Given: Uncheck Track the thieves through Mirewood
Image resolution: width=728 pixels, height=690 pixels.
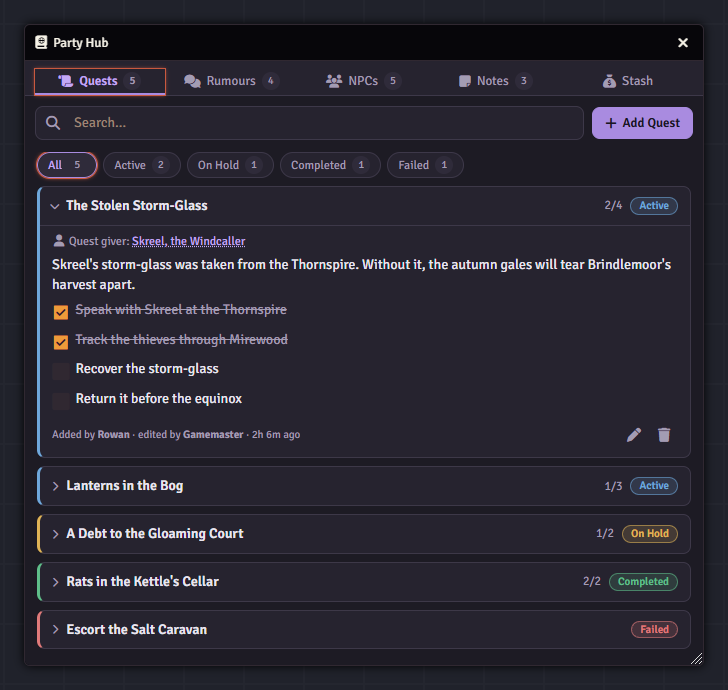Looking at the screenshot, I should point(61,342).
